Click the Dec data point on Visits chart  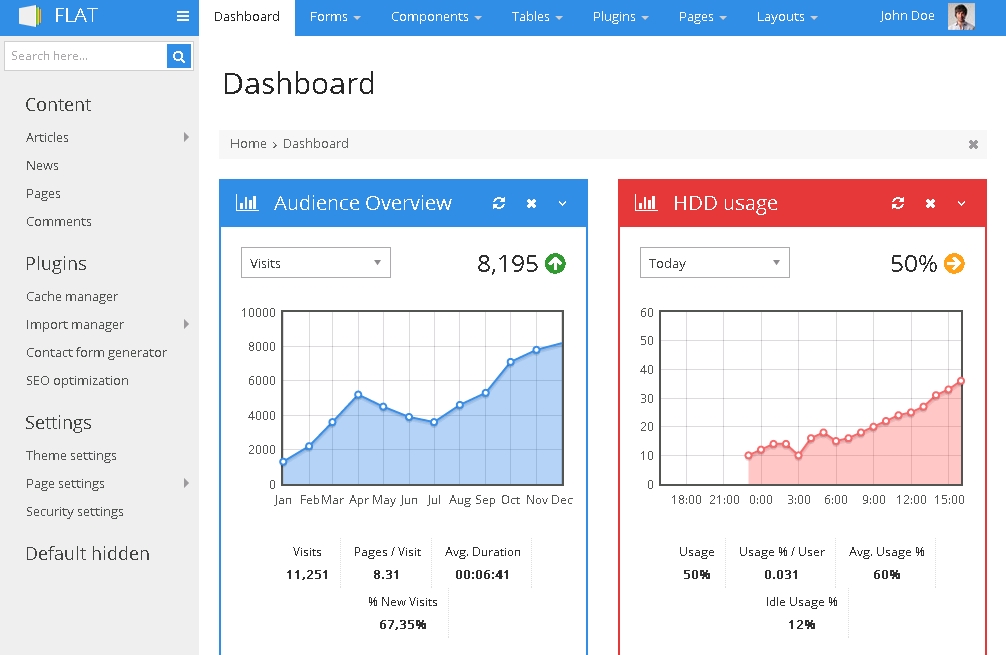[x=561, y=343]
